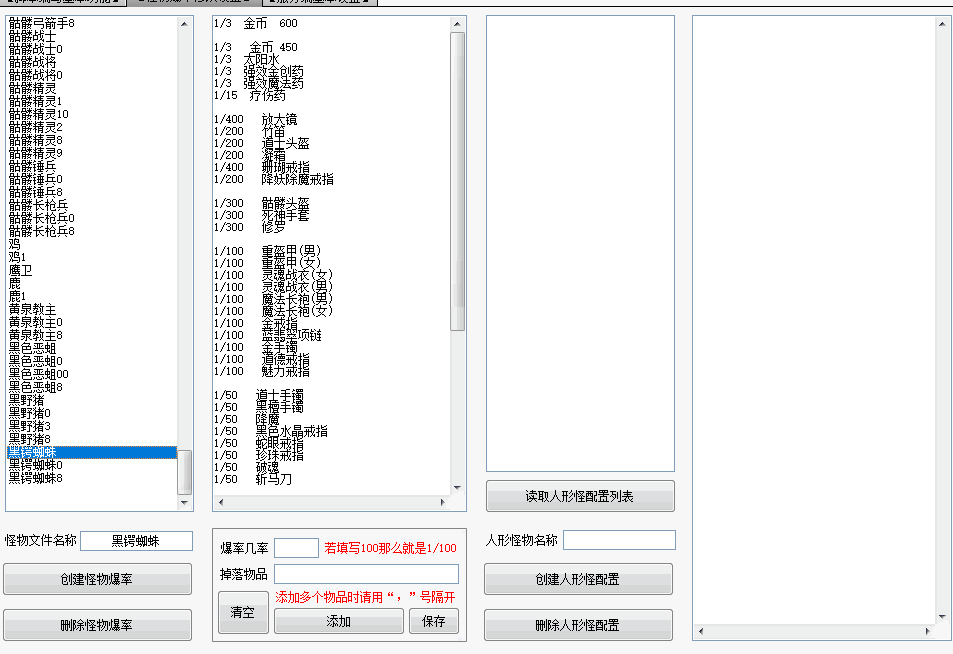Focus the 爆率几率 input field
This screenshot has height=654, width=953.
point(297,548)
